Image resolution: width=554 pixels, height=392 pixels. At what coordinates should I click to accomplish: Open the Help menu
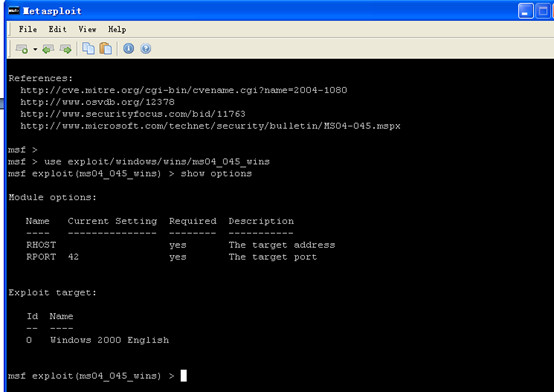pyautogui.click(x=117, y=29)
